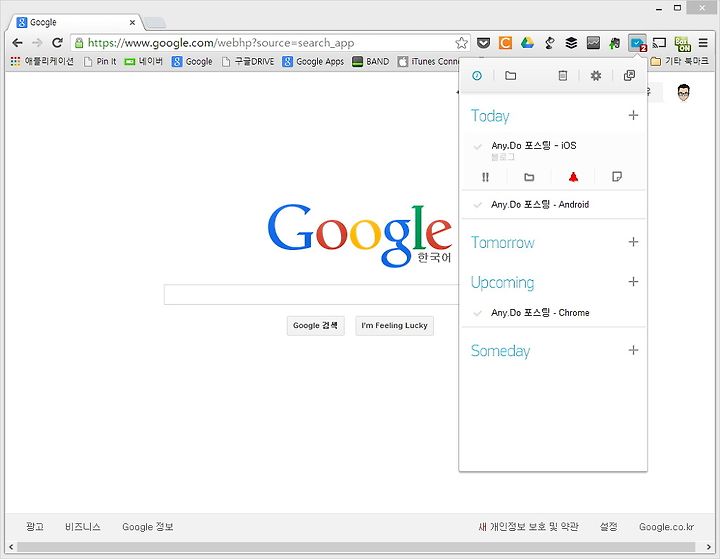This screenshot has height=559, width=720.
Task: Open the Chrome hamburger menu
Action: (703, 43)
